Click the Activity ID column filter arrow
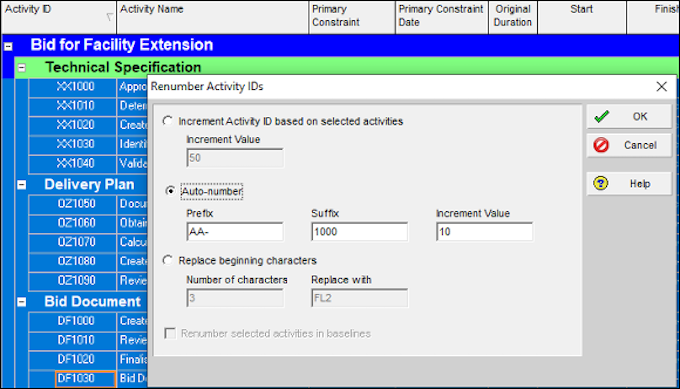680x389 pixels. pyautogui.click(x=109, y=17)
